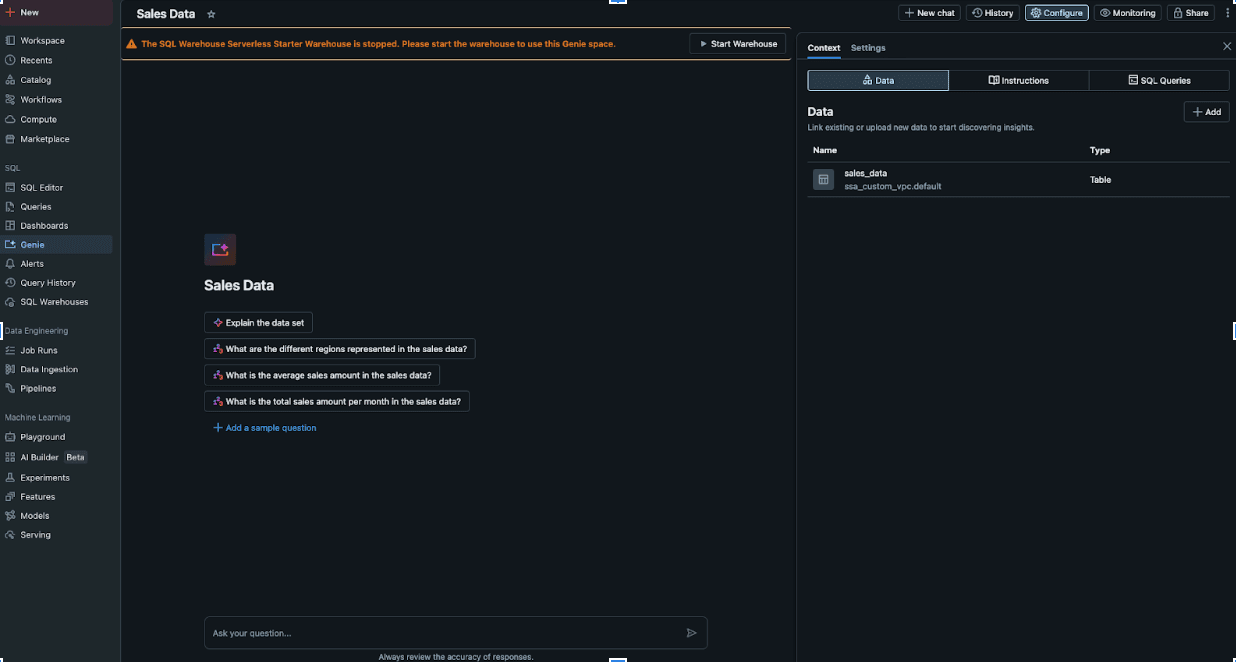Open Job Runs icon
This screenshot has height=662, width=1236.
coord(10,351)
